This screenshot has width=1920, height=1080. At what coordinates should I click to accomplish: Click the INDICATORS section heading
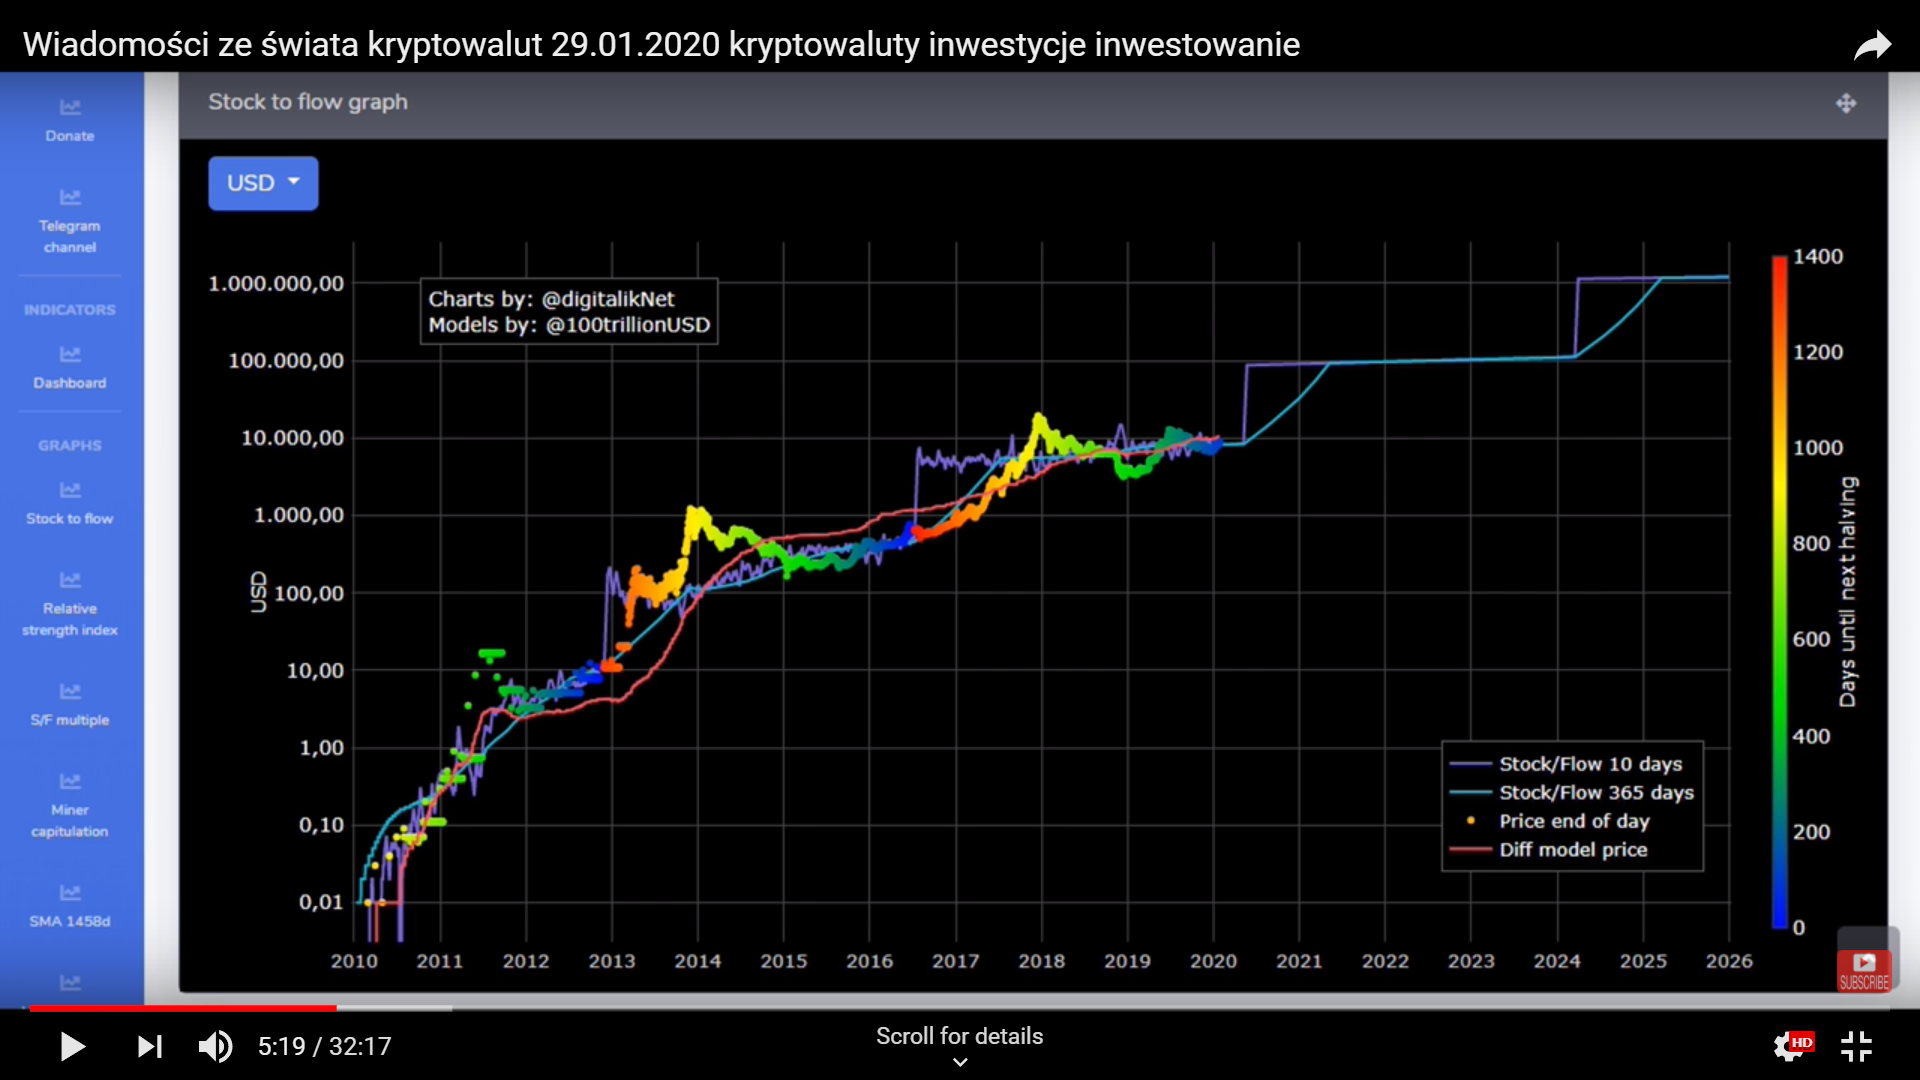tap(70, 310)
